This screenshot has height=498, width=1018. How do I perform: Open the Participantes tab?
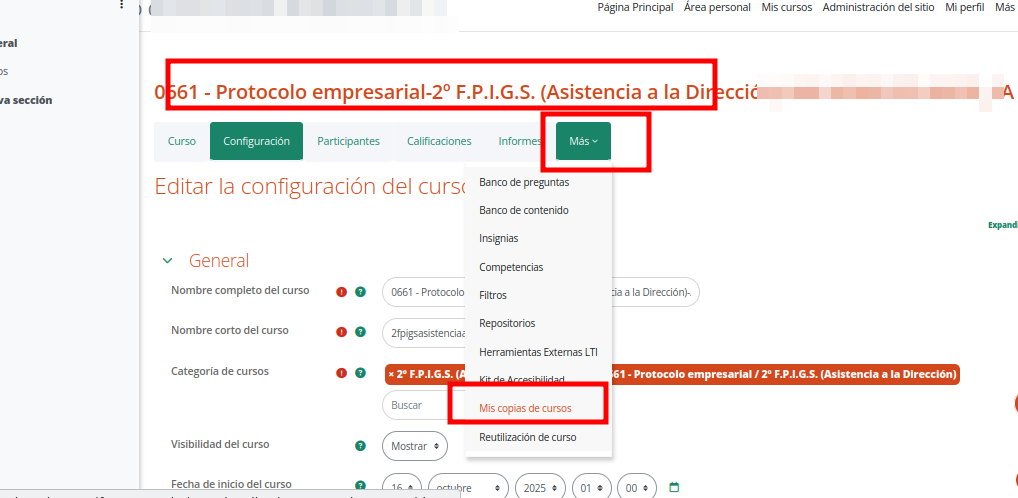(349, 141)
